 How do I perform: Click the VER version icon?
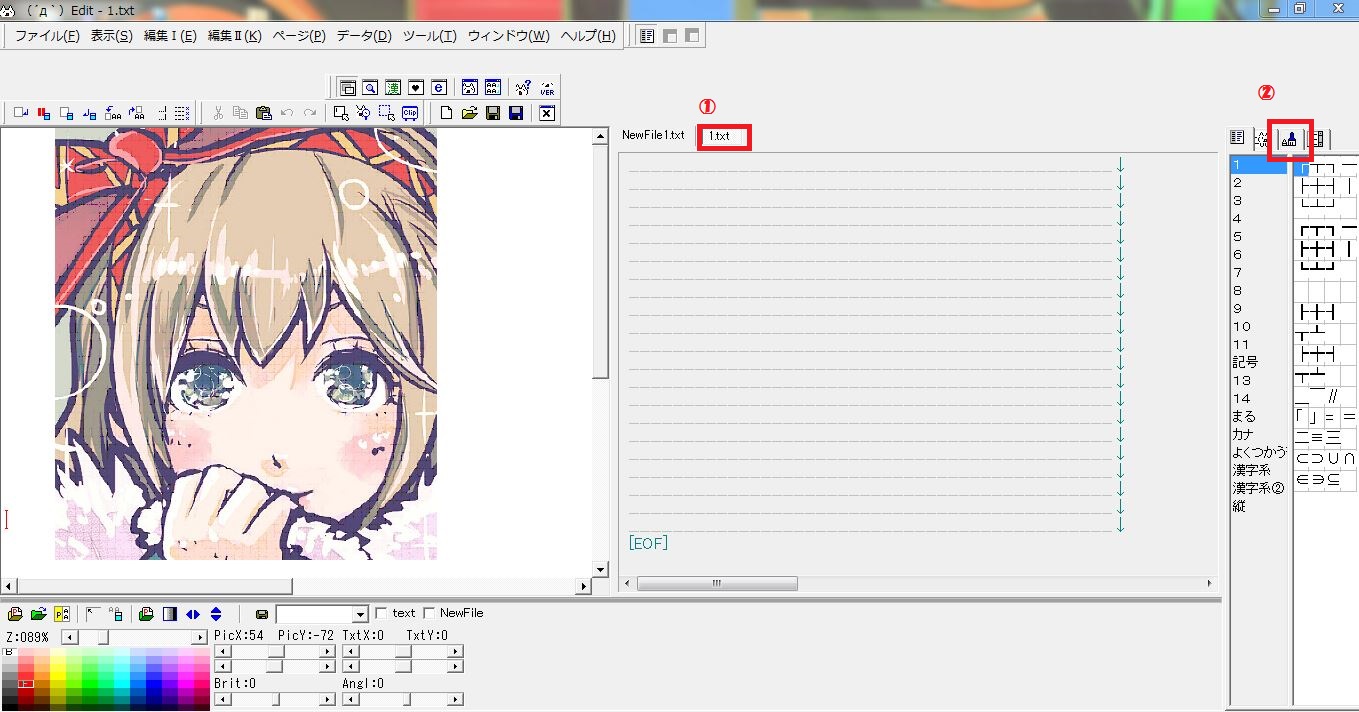(547, 88)
